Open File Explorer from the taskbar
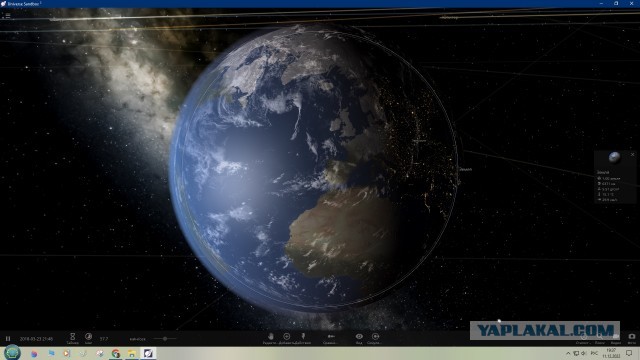The image size is (640, 360). tap(132, 353)
